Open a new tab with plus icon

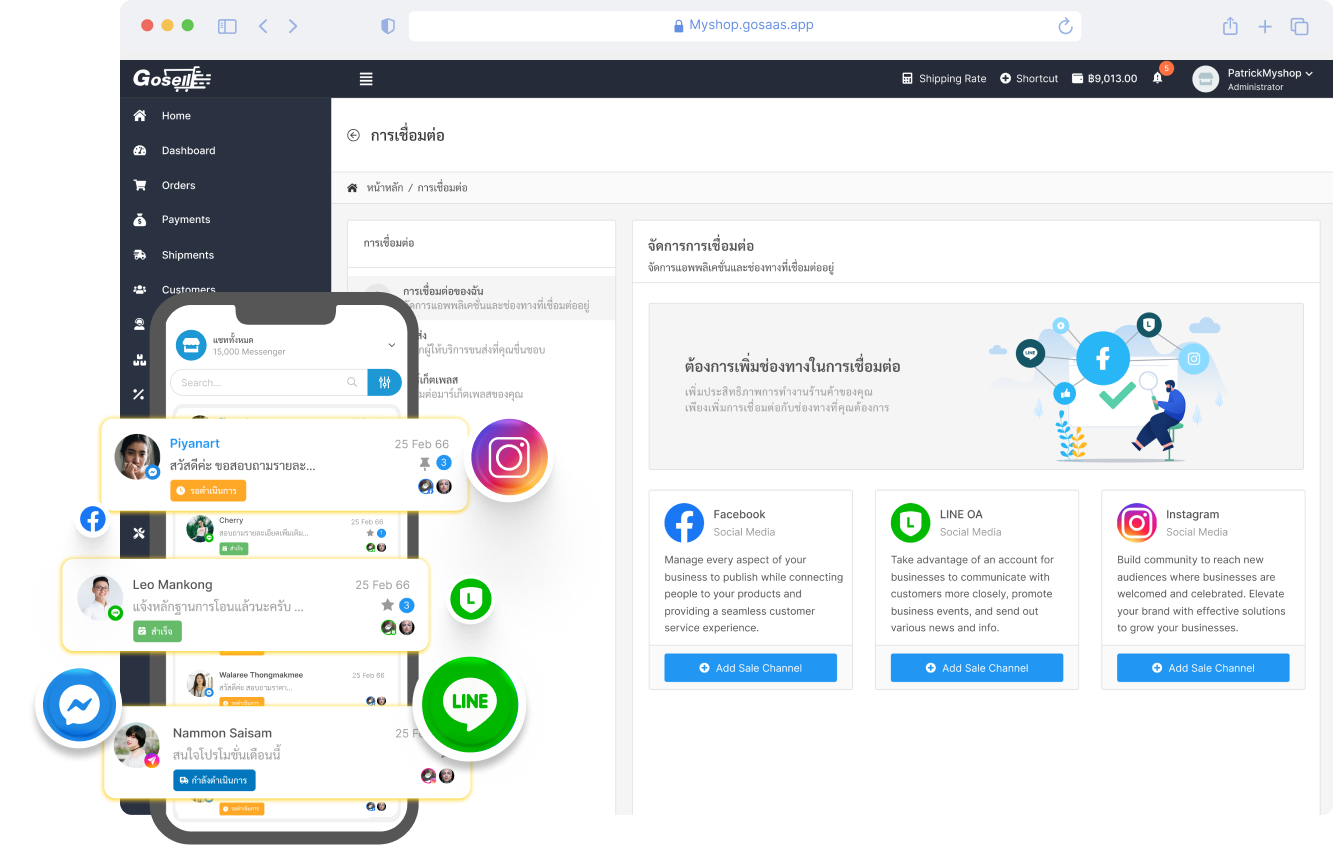1265,27
